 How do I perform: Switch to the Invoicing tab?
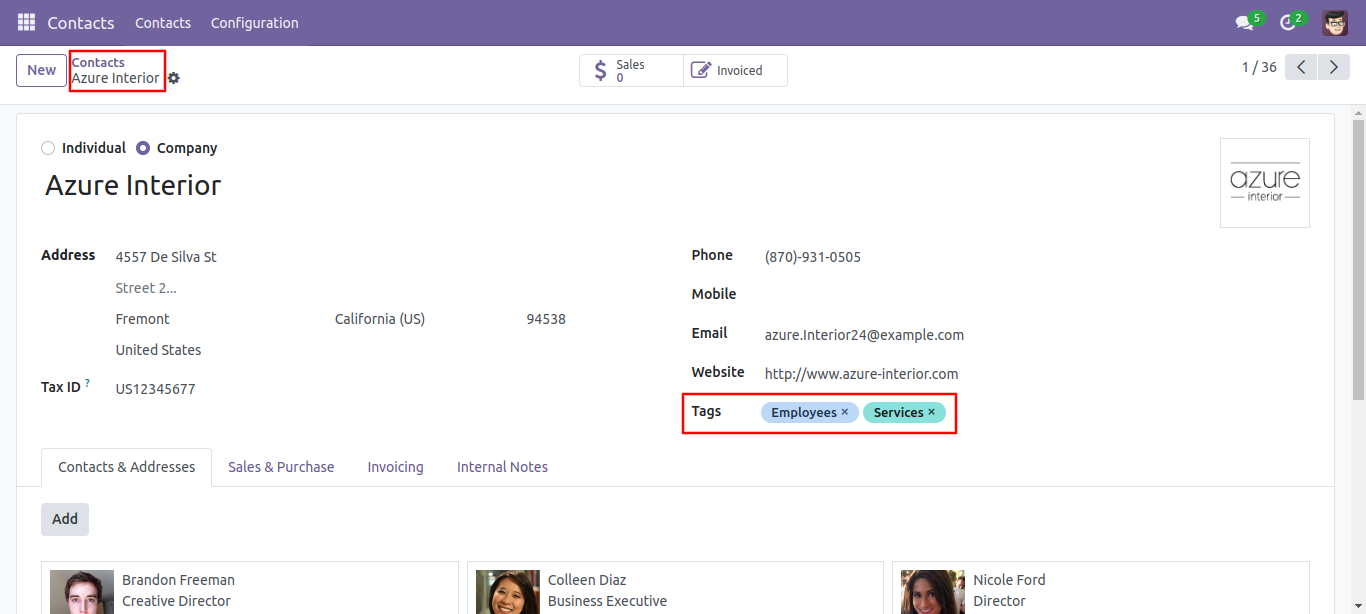395,467
